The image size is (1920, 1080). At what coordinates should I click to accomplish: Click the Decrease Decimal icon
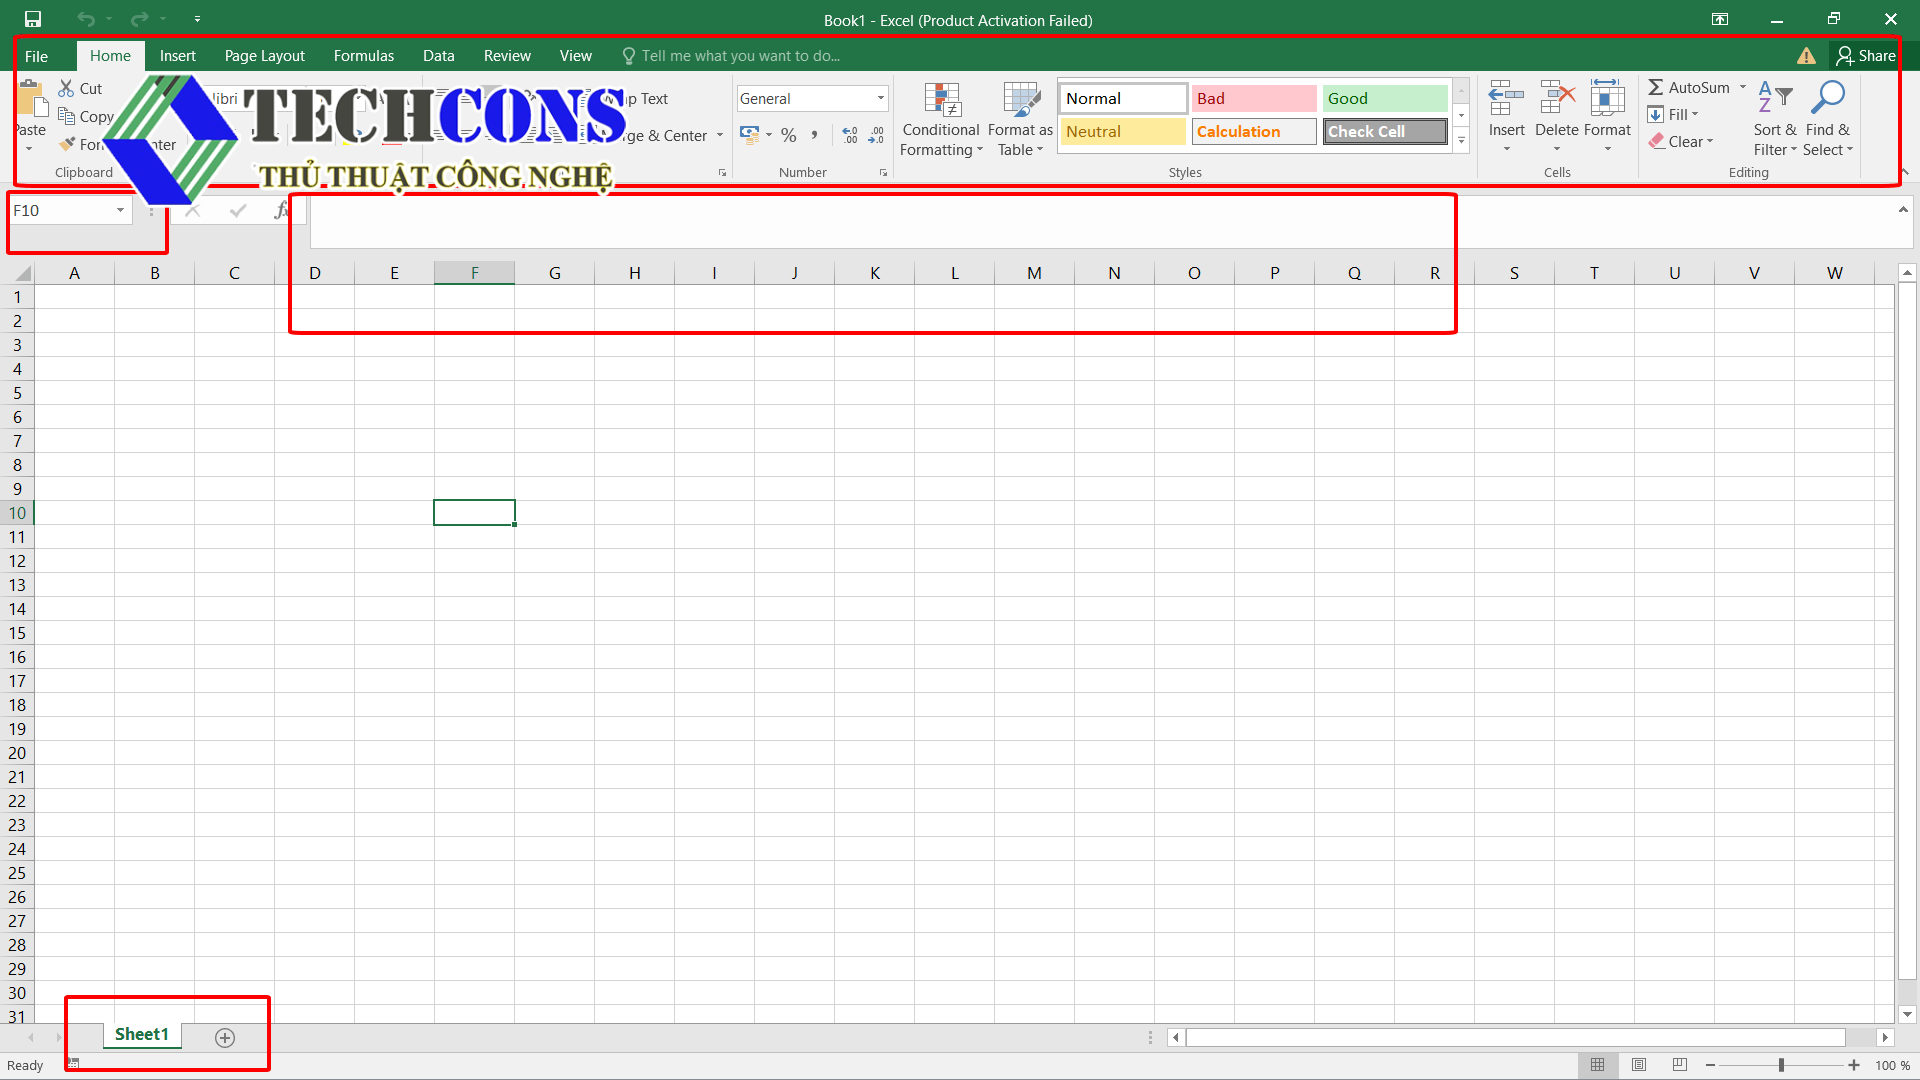point(876,135)
